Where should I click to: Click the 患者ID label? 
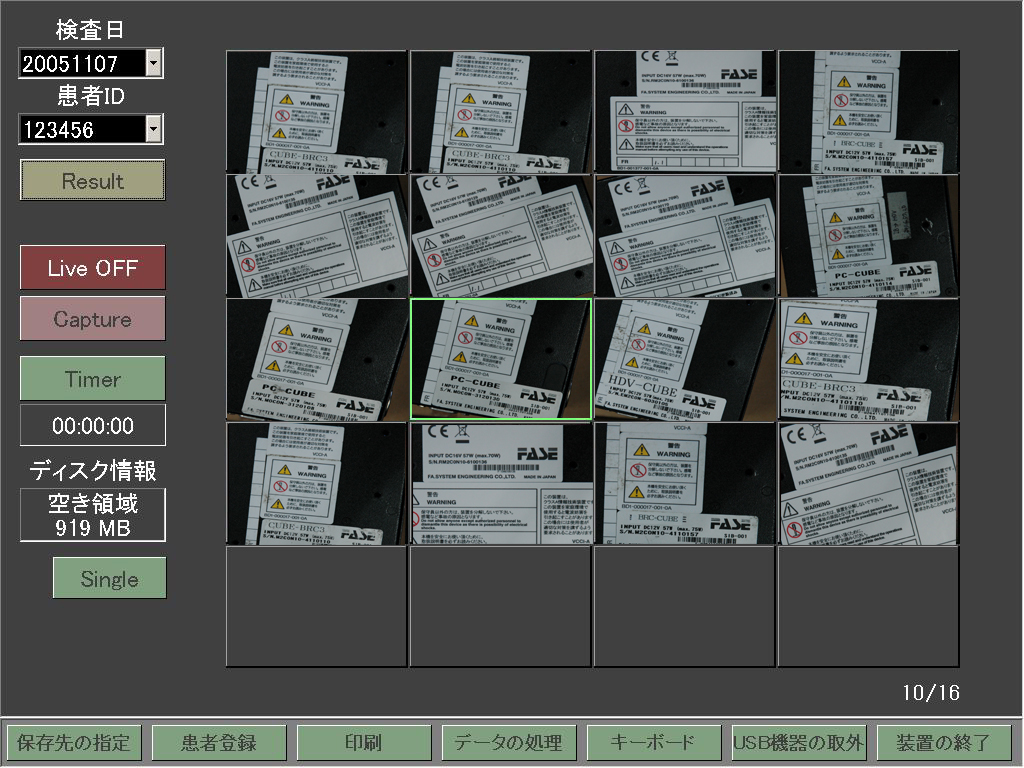click(x=91, y=96)
